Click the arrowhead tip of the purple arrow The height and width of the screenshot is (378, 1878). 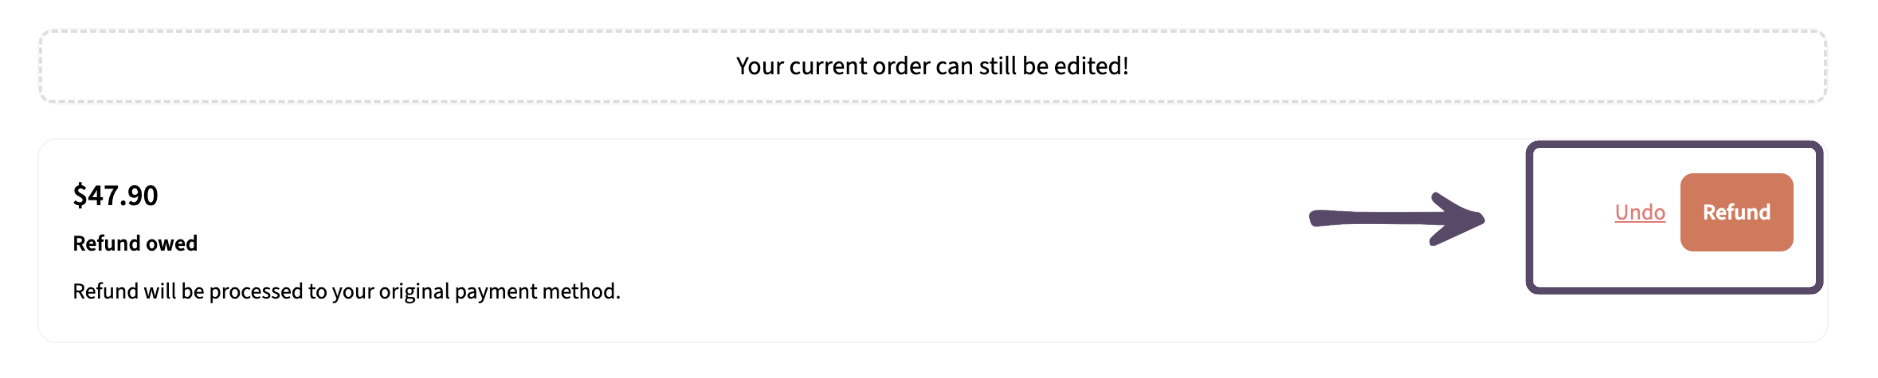point(1478,219)
